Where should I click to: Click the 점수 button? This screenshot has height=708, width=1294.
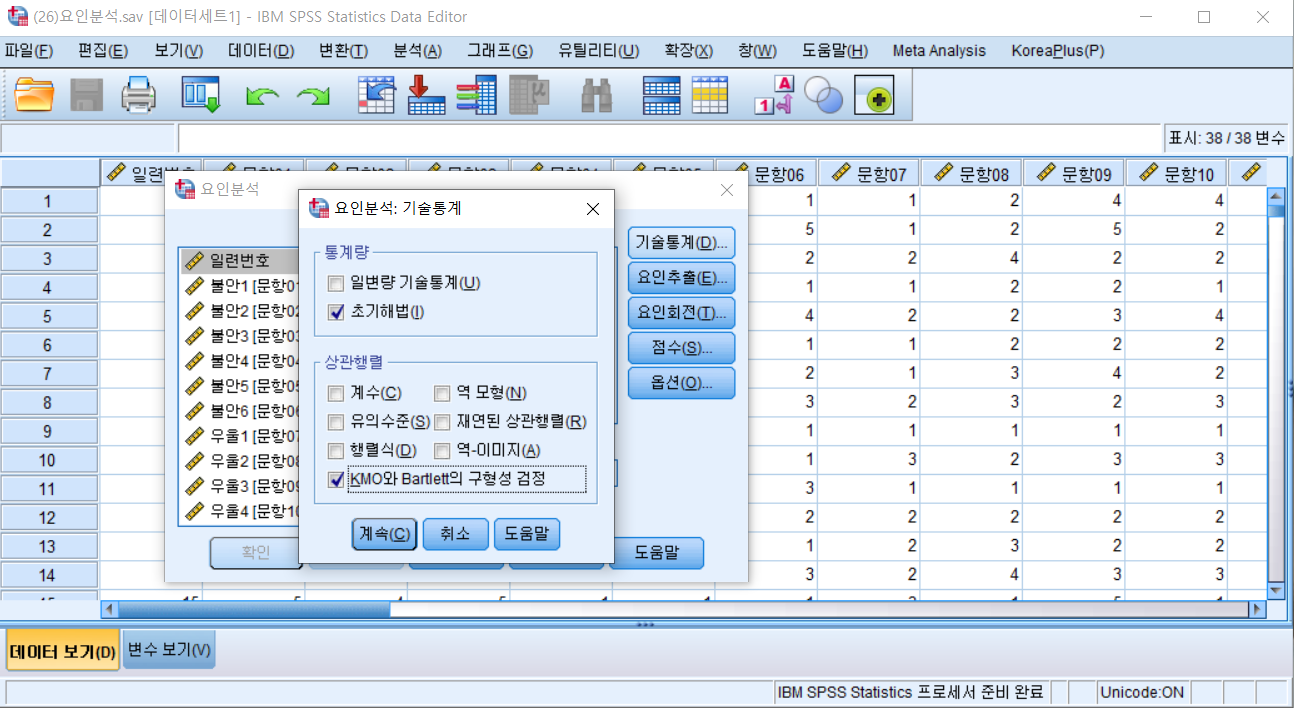click(682, 348)
